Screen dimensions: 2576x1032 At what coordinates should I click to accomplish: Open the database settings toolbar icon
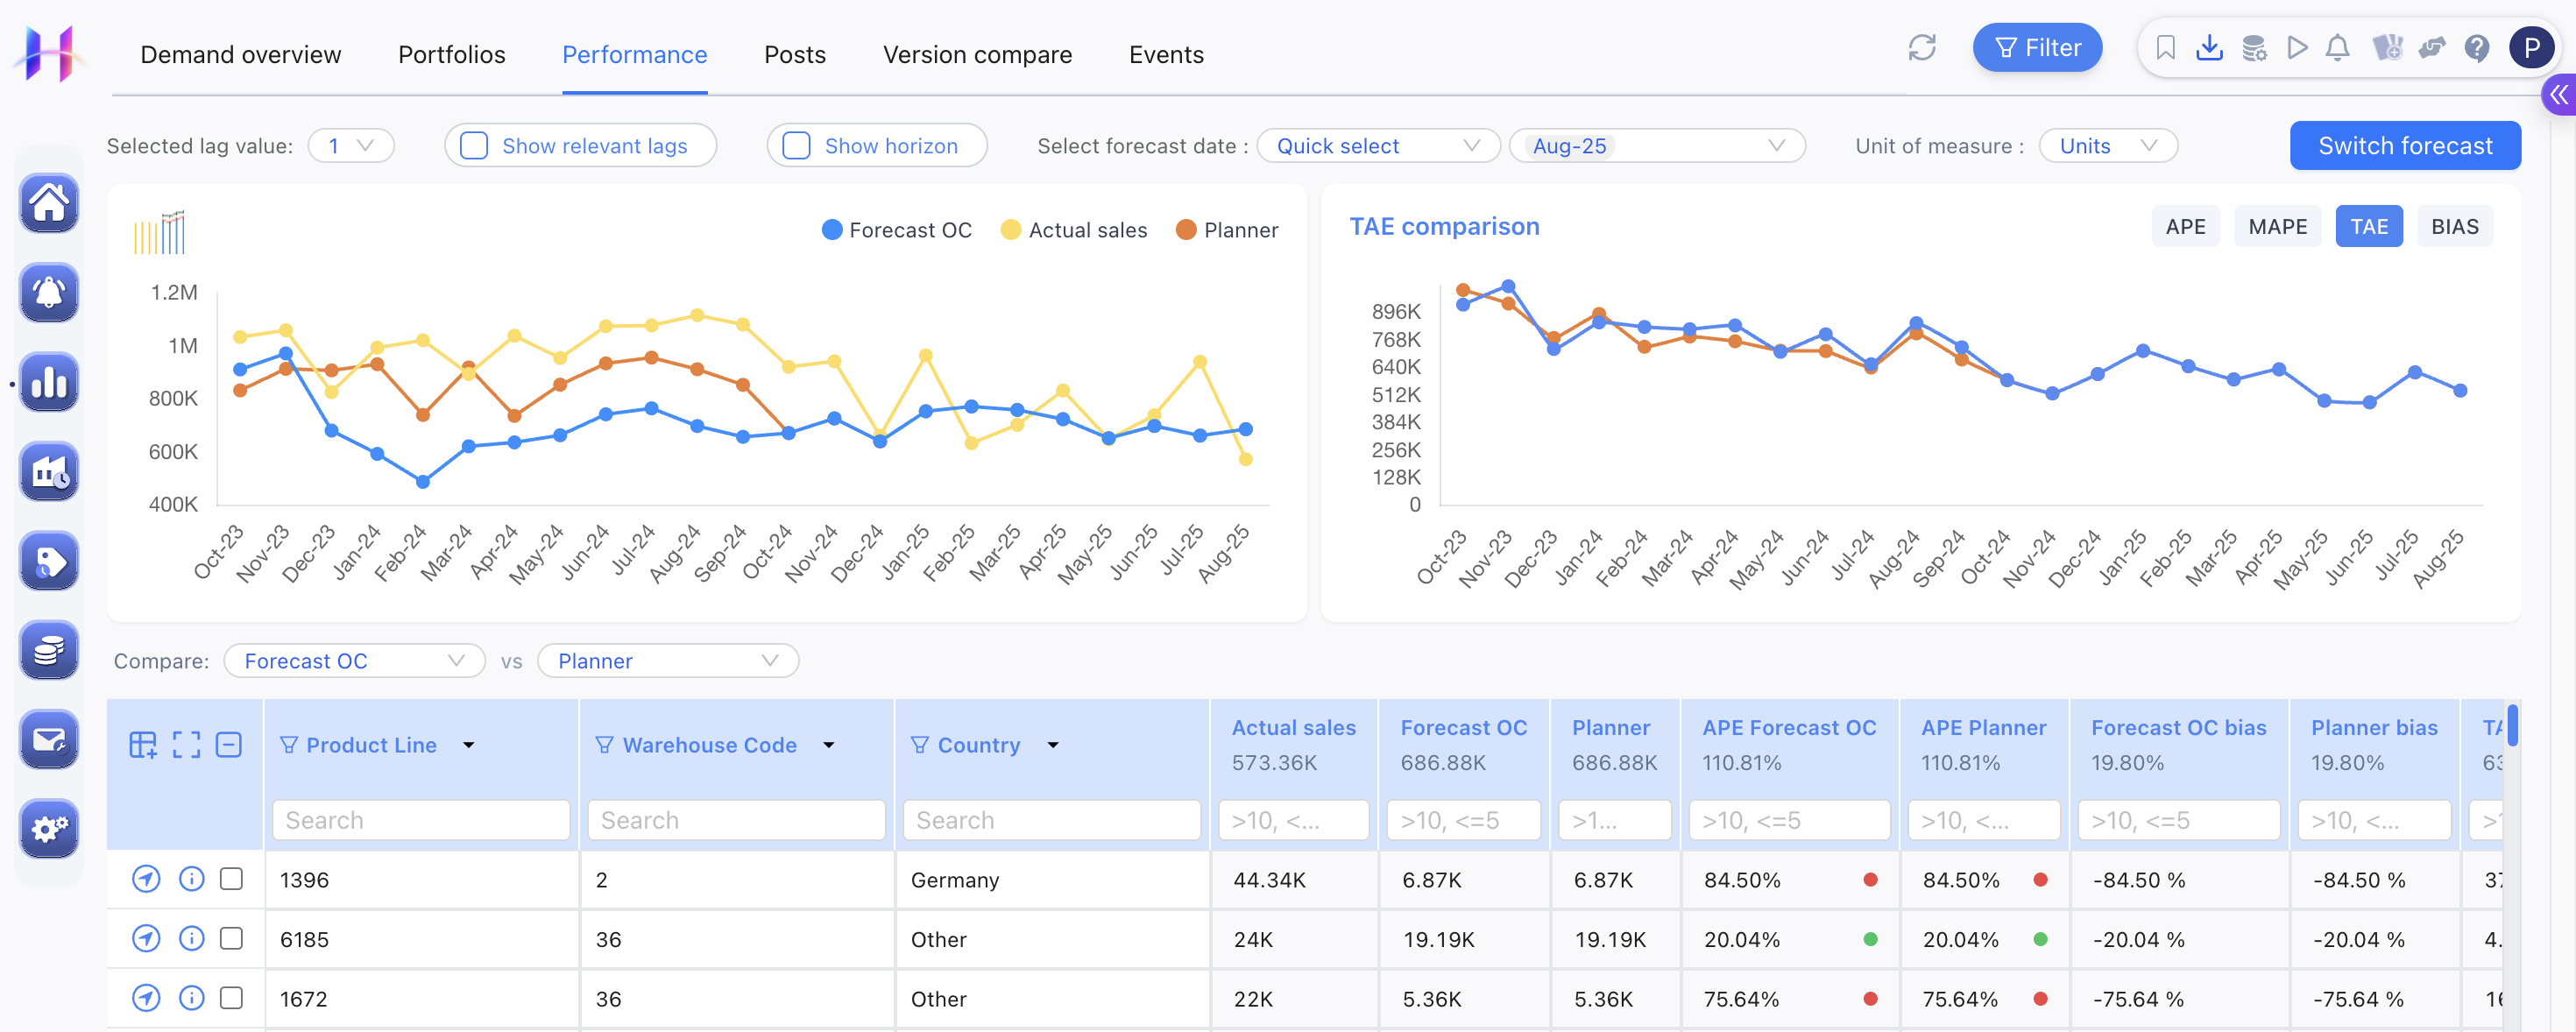click(x=2254, y=48)
